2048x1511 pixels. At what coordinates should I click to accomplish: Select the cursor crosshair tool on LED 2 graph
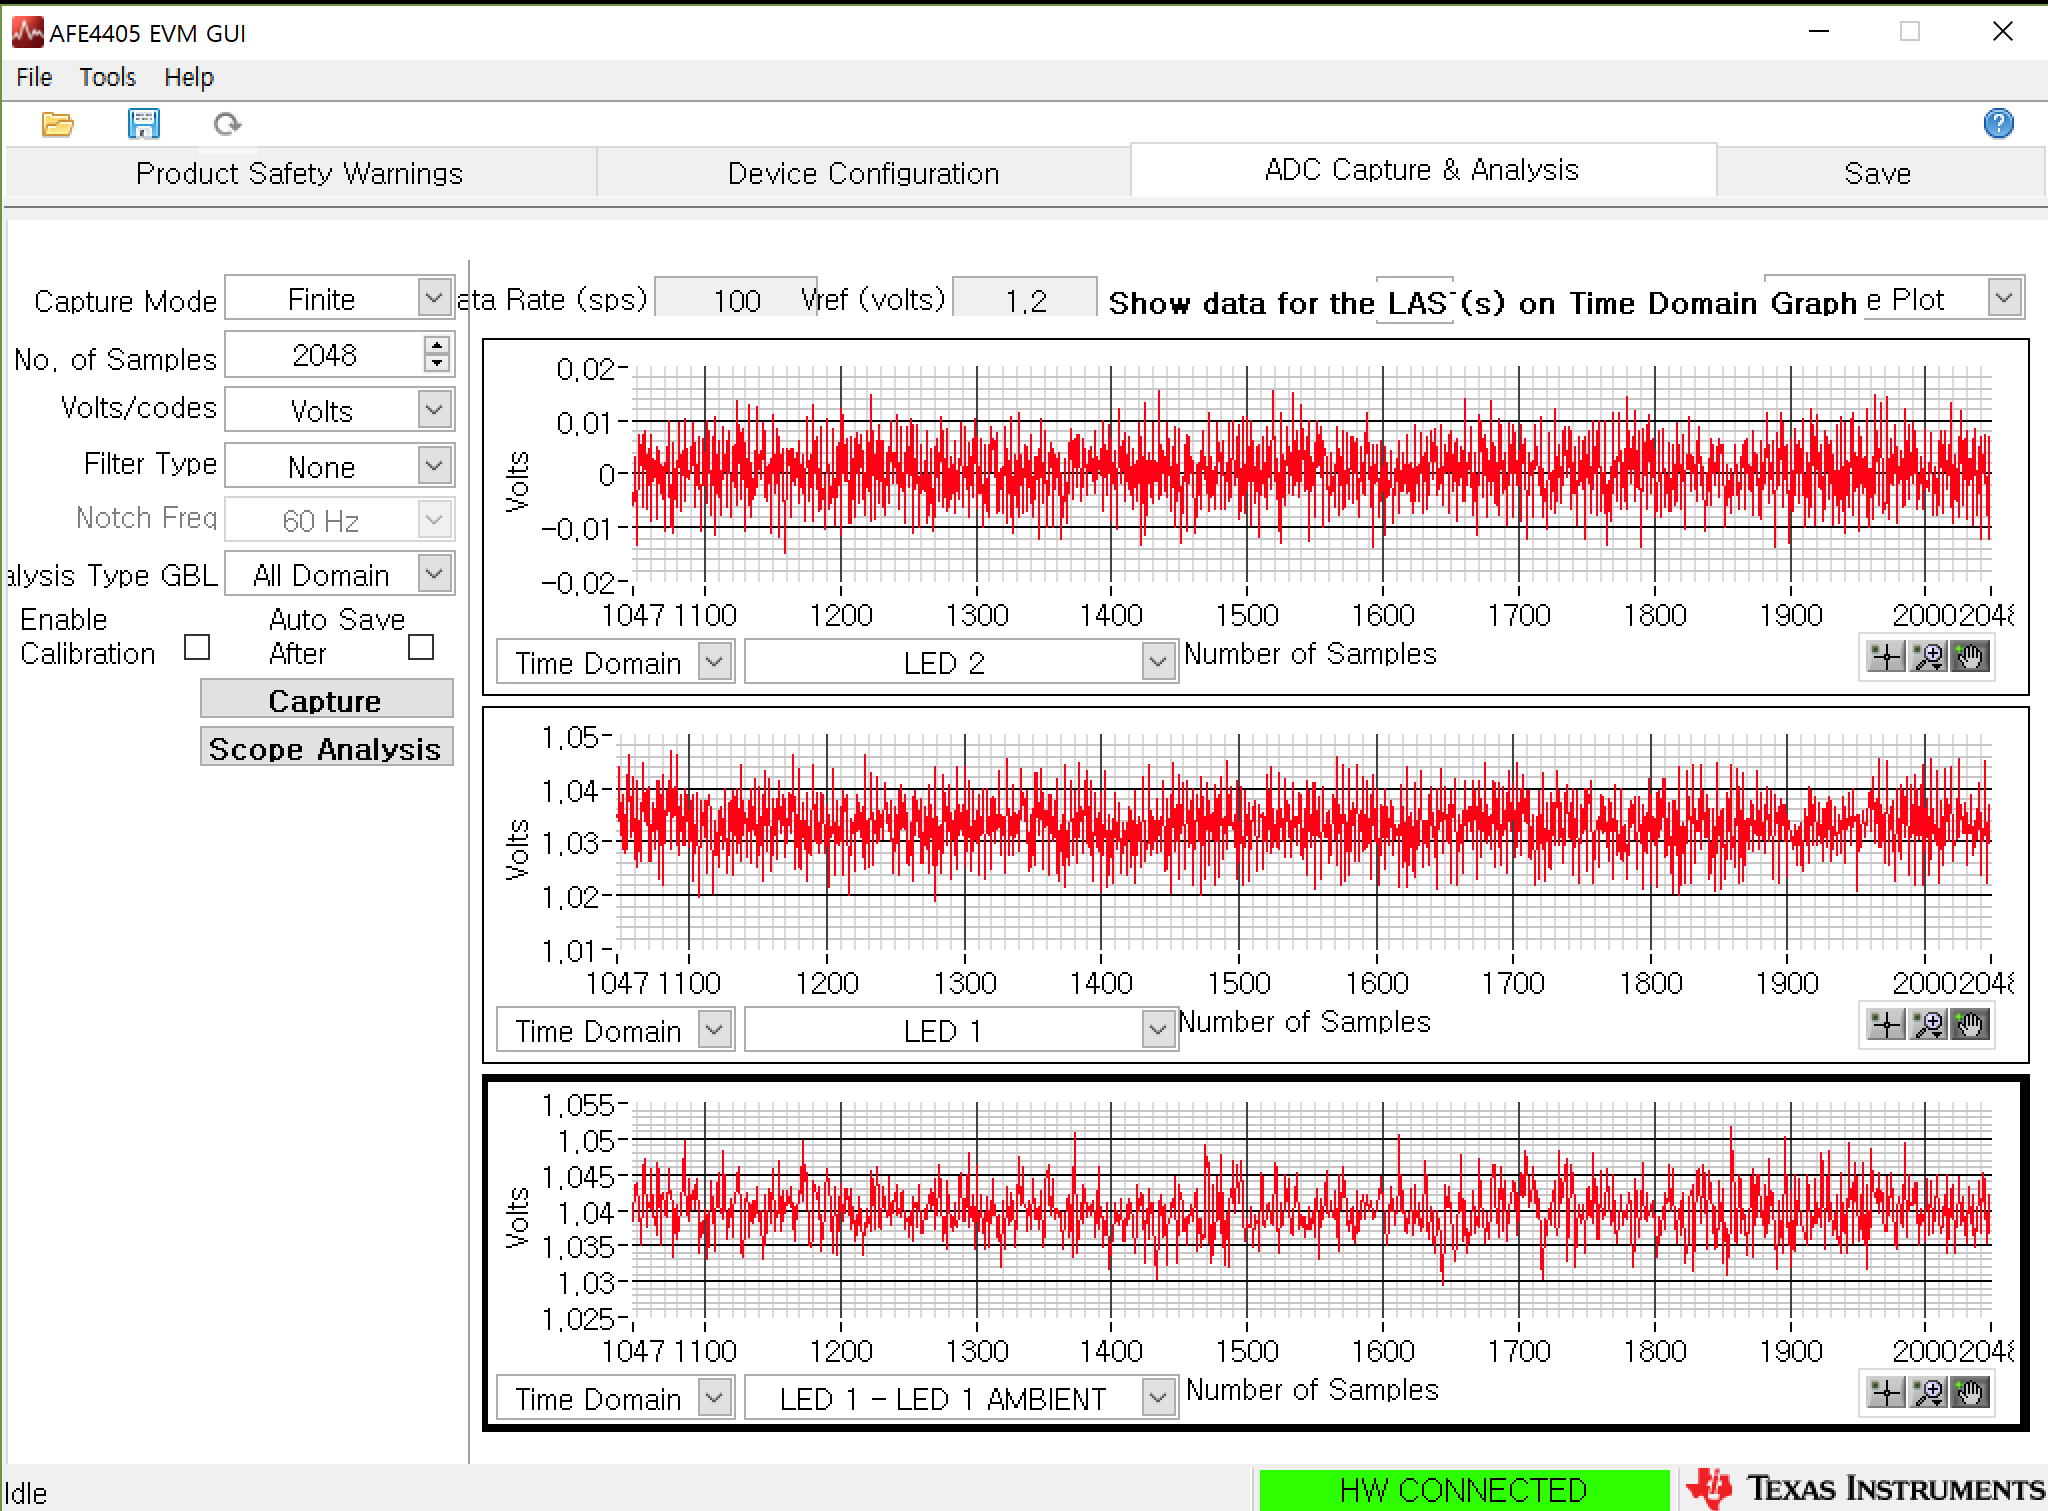click(1886, 657)
